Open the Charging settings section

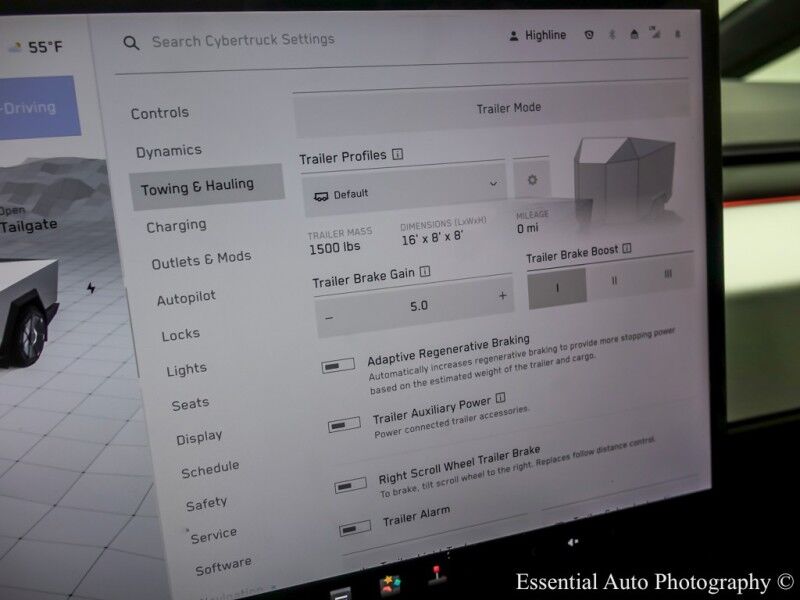[x=176, y=227]
